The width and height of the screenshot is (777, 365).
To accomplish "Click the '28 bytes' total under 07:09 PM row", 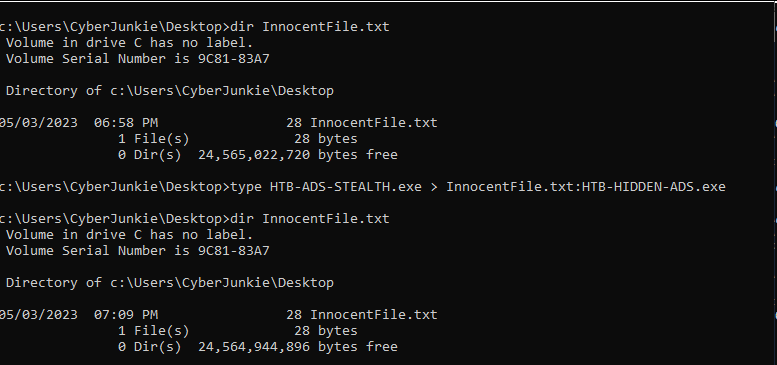I will coord(326,330).
